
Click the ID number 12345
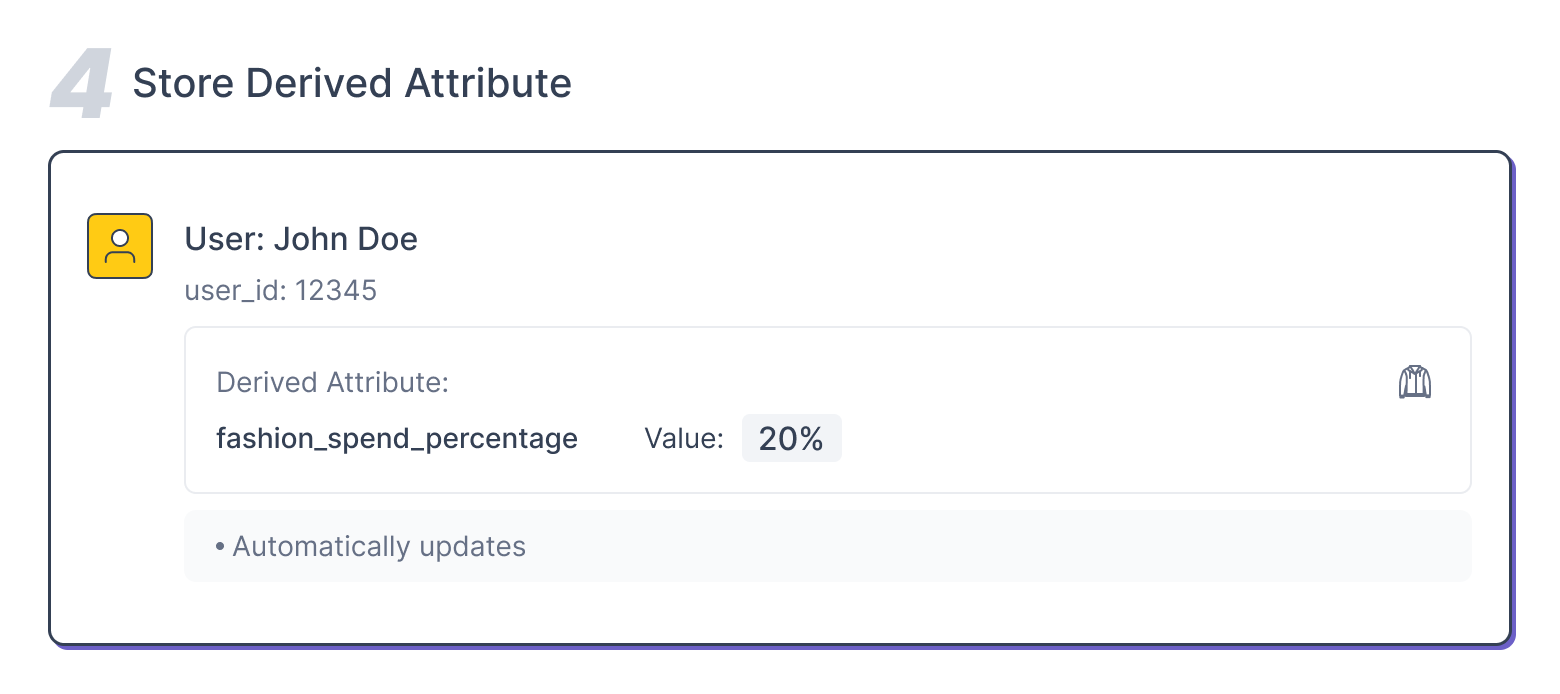tap(336, 291)
